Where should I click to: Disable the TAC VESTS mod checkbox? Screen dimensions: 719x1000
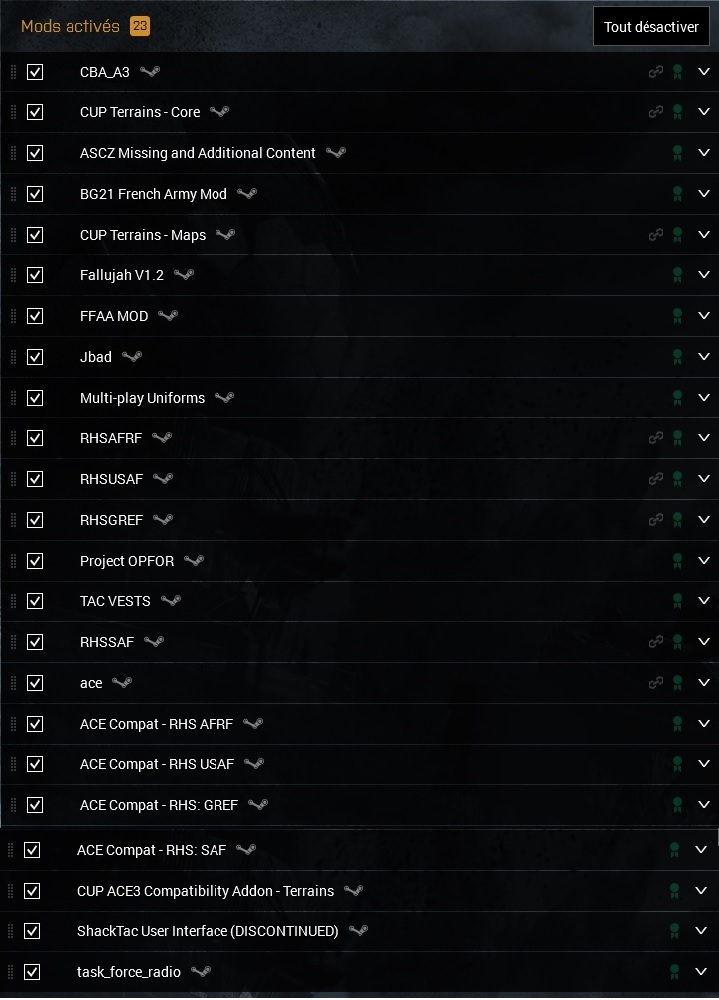coord(35,601)
